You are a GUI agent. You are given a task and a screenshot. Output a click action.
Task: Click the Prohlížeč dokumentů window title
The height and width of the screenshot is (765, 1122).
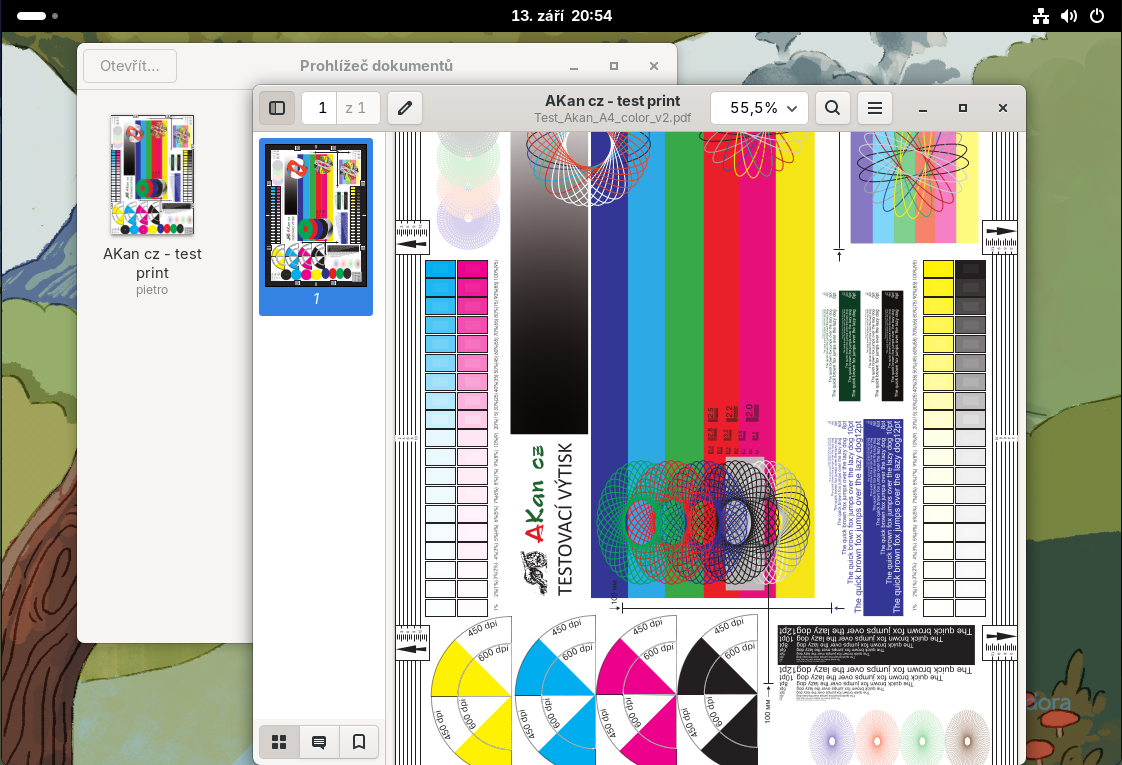point(376,66)
